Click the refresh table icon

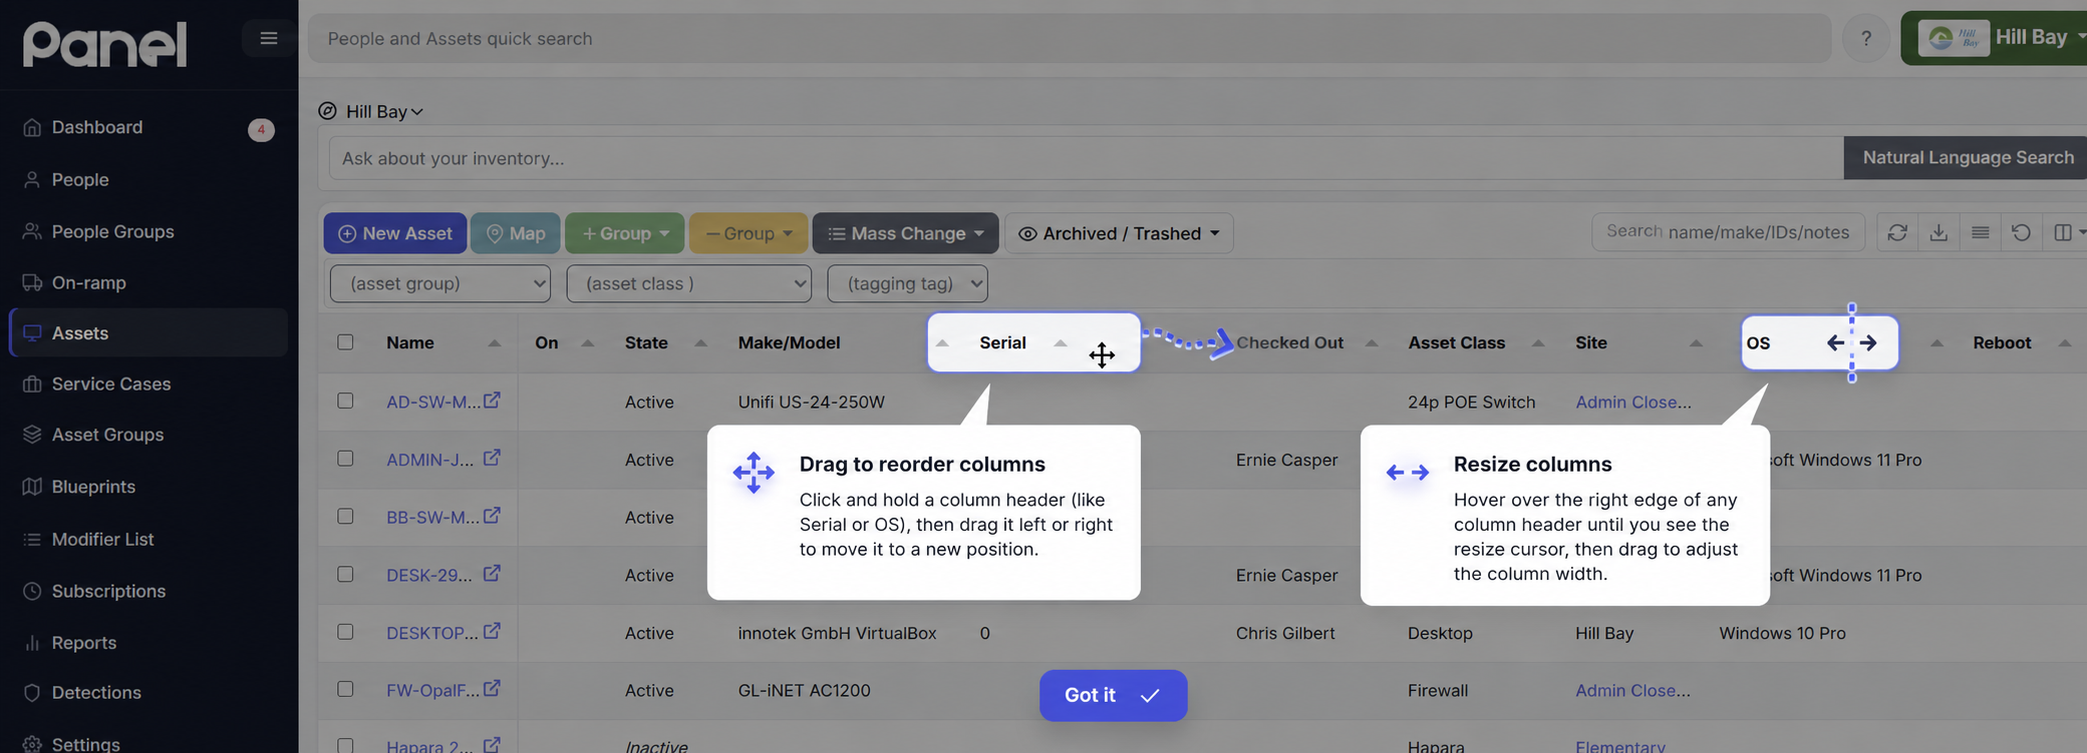1897,233
